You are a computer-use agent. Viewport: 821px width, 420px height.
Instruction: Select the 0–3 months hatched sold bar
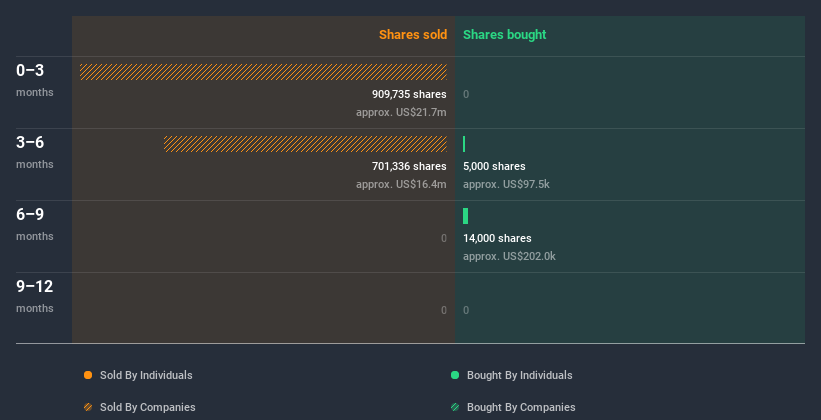tap(263, 72)
